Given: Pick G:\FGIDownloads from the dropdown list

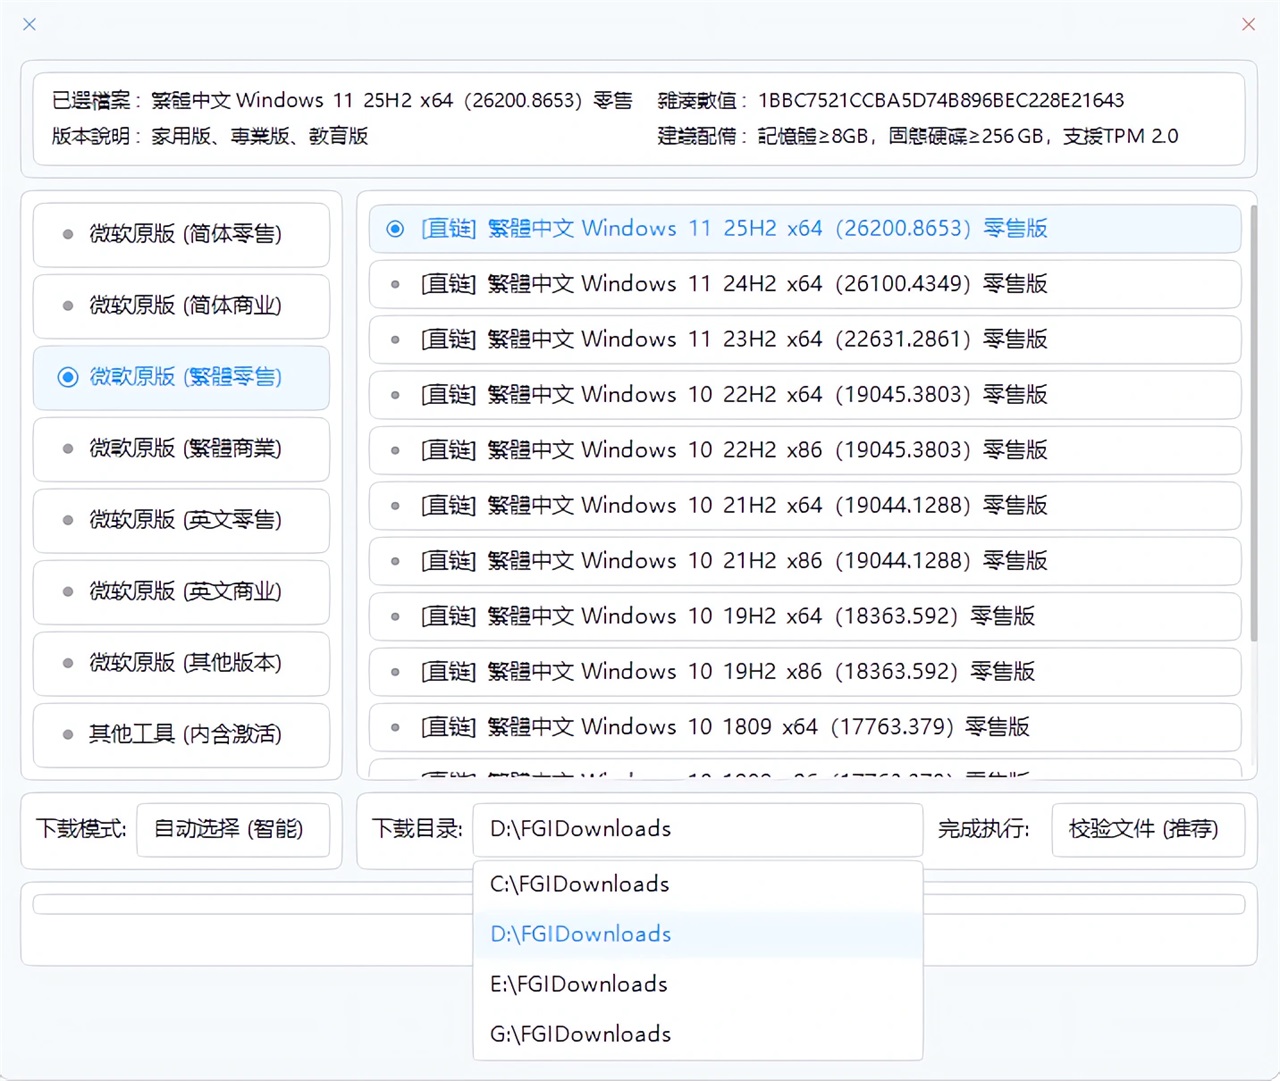Looking at the screenshot, I should pyautogui.click(x=698, y=1035).
